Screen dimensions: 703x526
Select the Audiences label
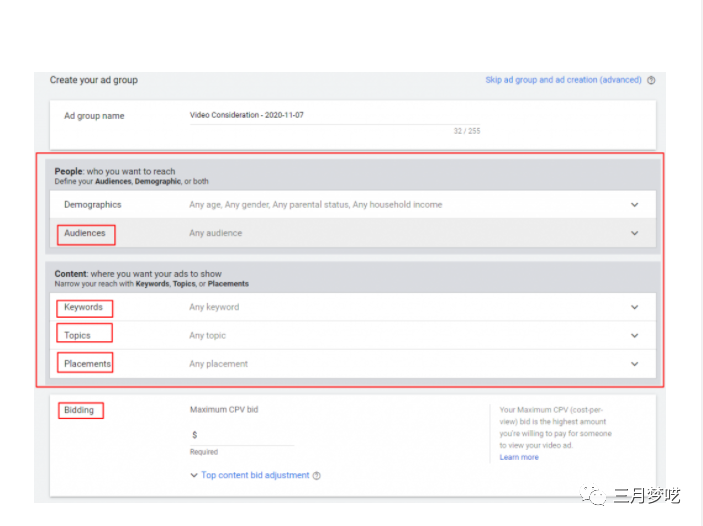coord(85,233)
